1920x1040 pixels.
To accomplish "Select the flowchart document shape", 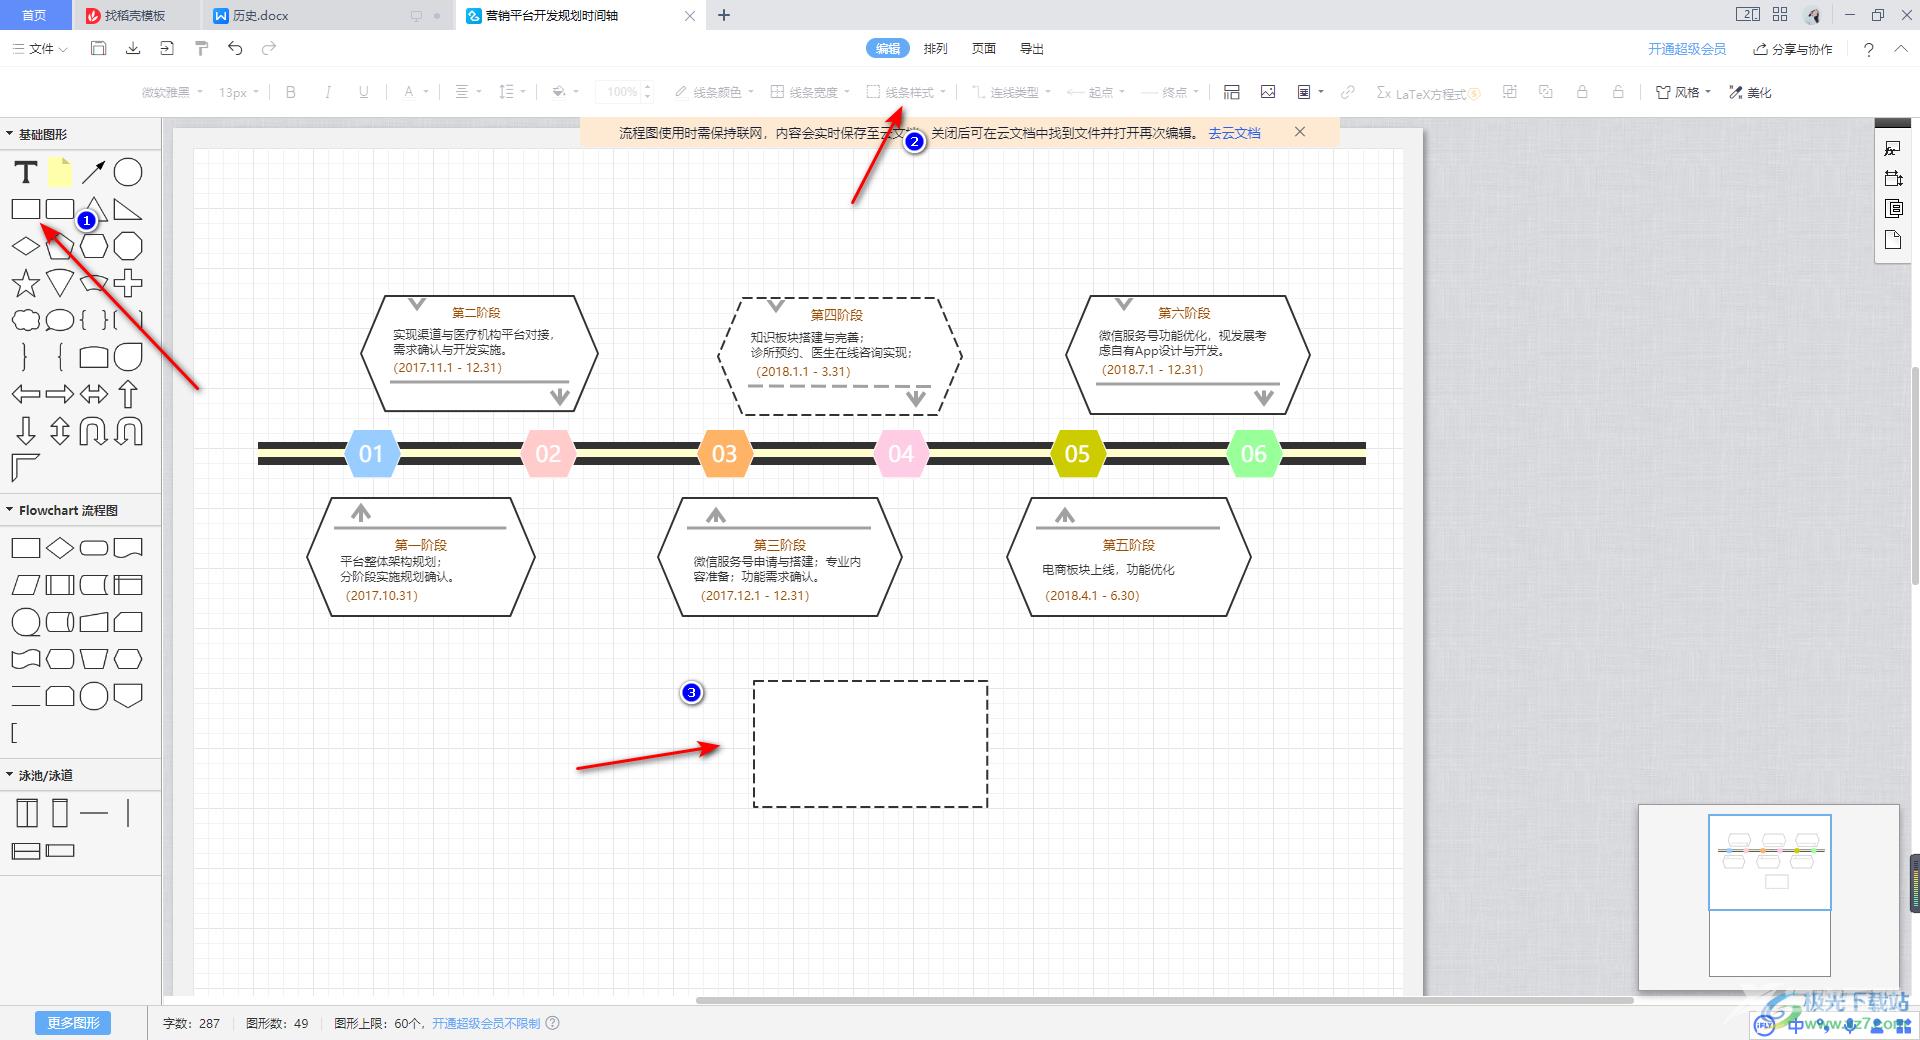I will 128,548.
